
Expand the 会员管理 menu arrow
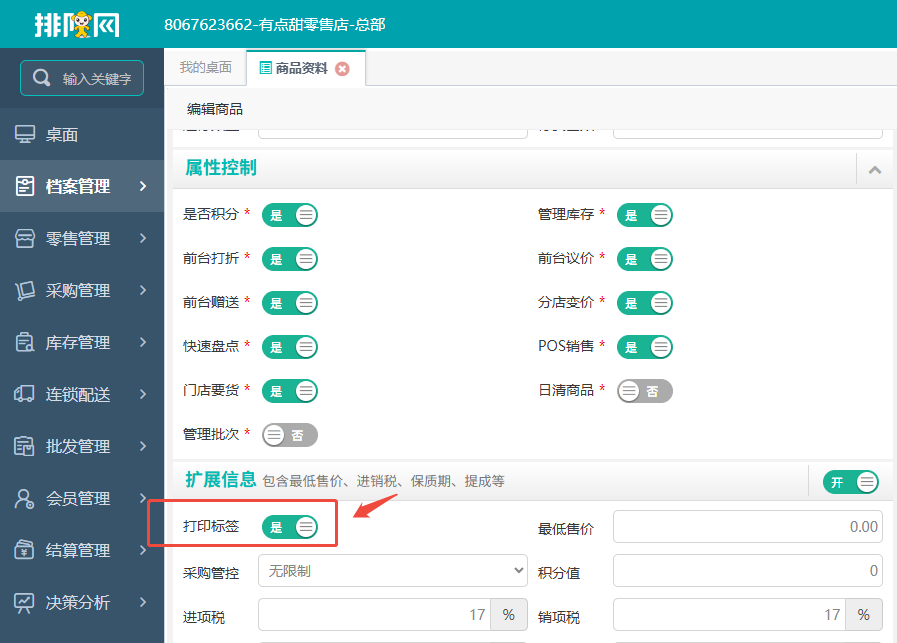tap(143, 498)
